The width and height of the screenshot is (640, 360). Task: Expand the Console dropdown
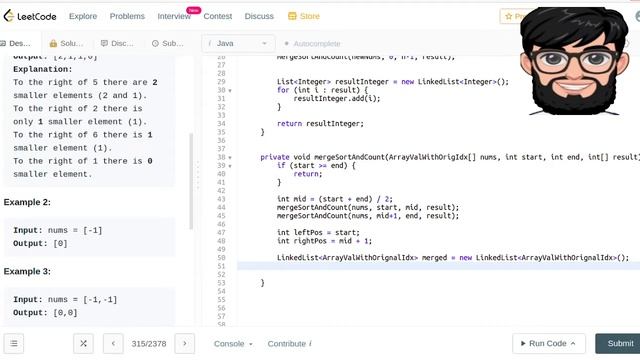pos(233,344)
